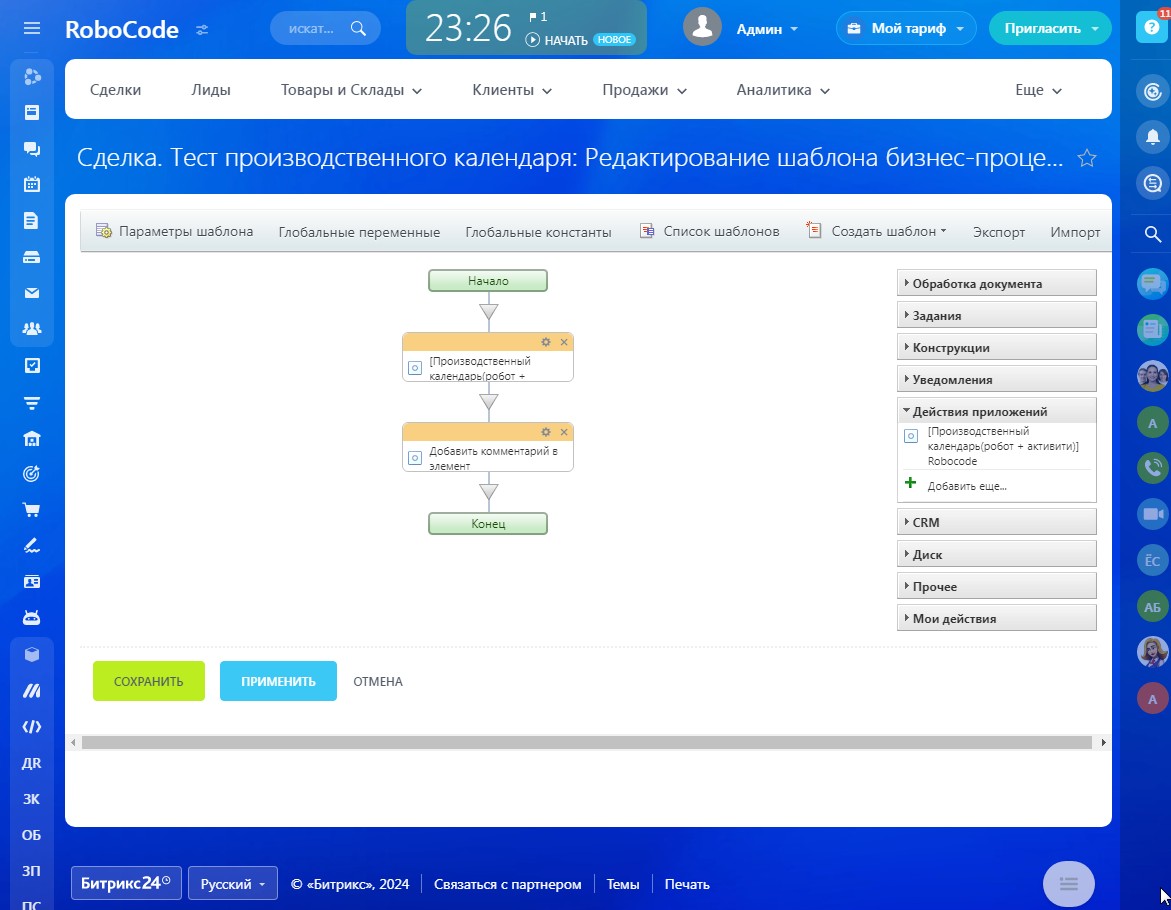Open settings gear of Добавить комментарий activity
The image size is (1171, 910).
coord(546,432)
